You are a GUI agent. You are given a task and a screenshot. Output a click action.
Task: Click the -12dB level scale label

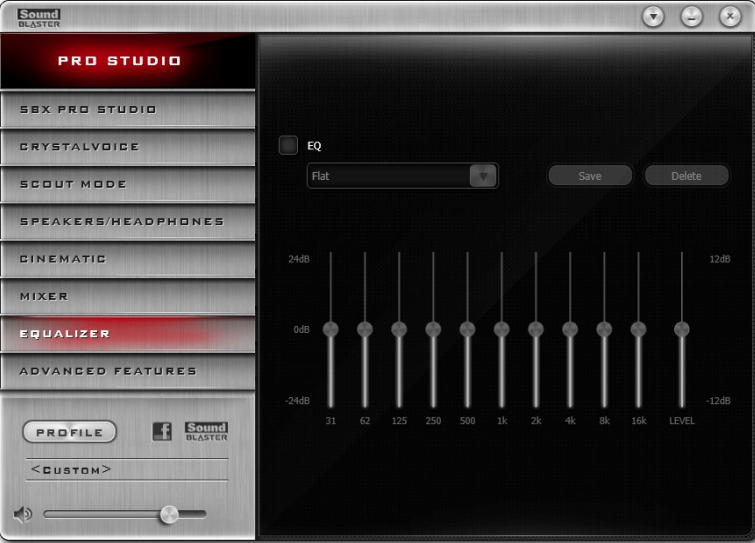click(x=718, y=401)
